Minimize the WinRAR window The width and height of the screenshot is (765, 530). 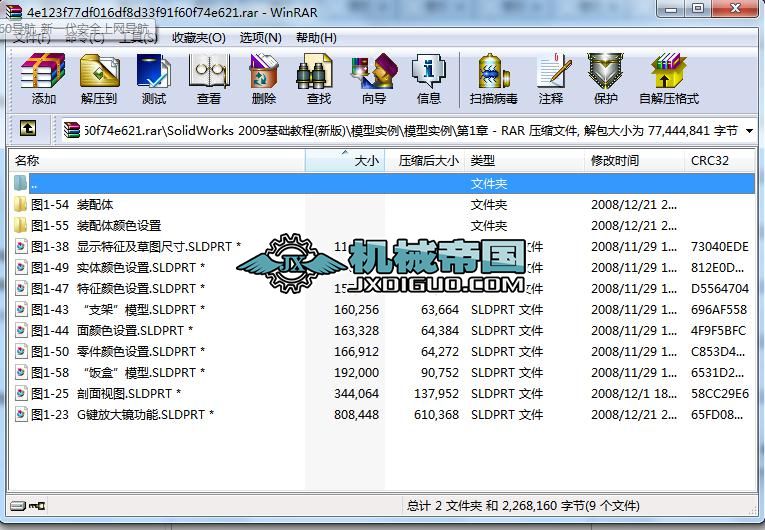[x=672, y=9]
